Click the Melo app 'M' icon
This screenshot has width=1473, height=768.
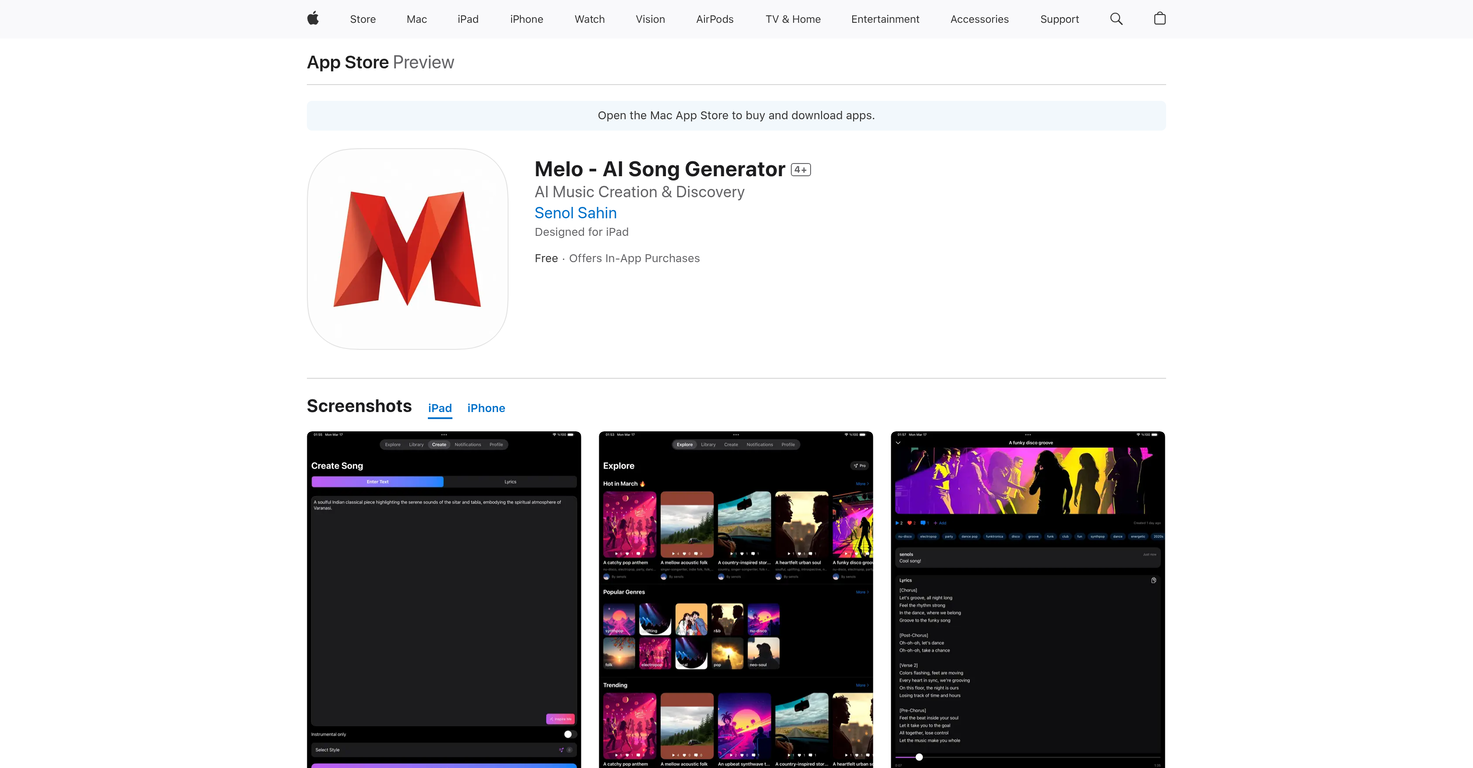(x=407, y=249)
